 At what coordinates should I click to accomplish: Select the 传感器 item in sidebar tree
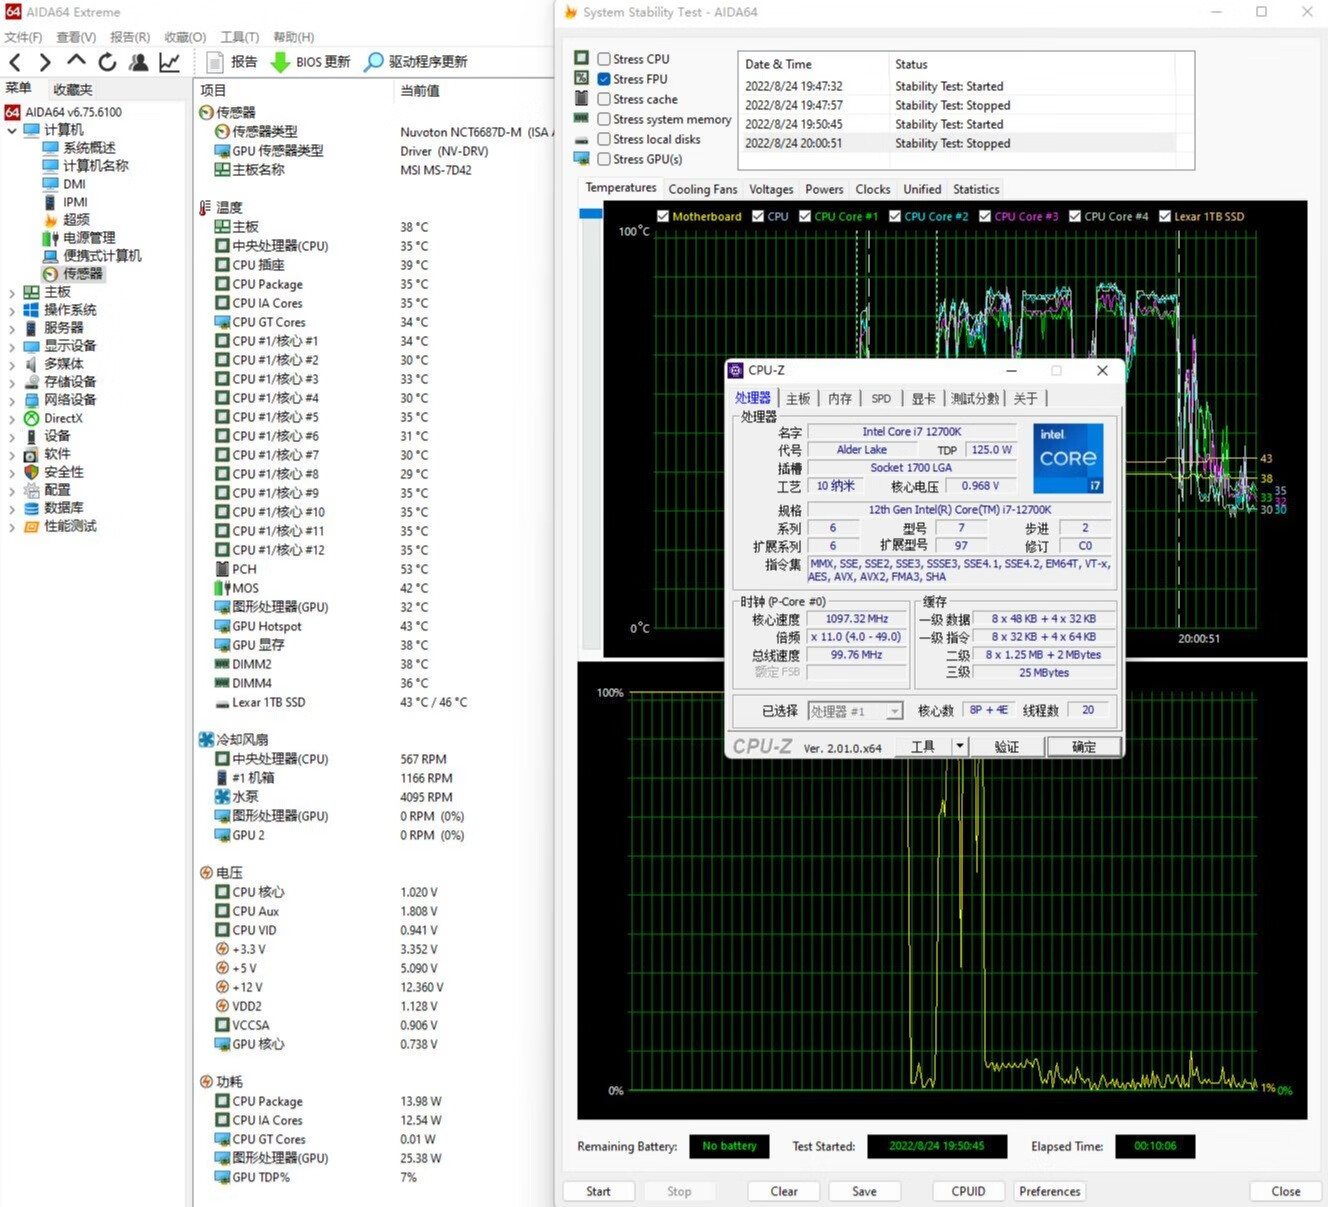click(x=82, y=274)
